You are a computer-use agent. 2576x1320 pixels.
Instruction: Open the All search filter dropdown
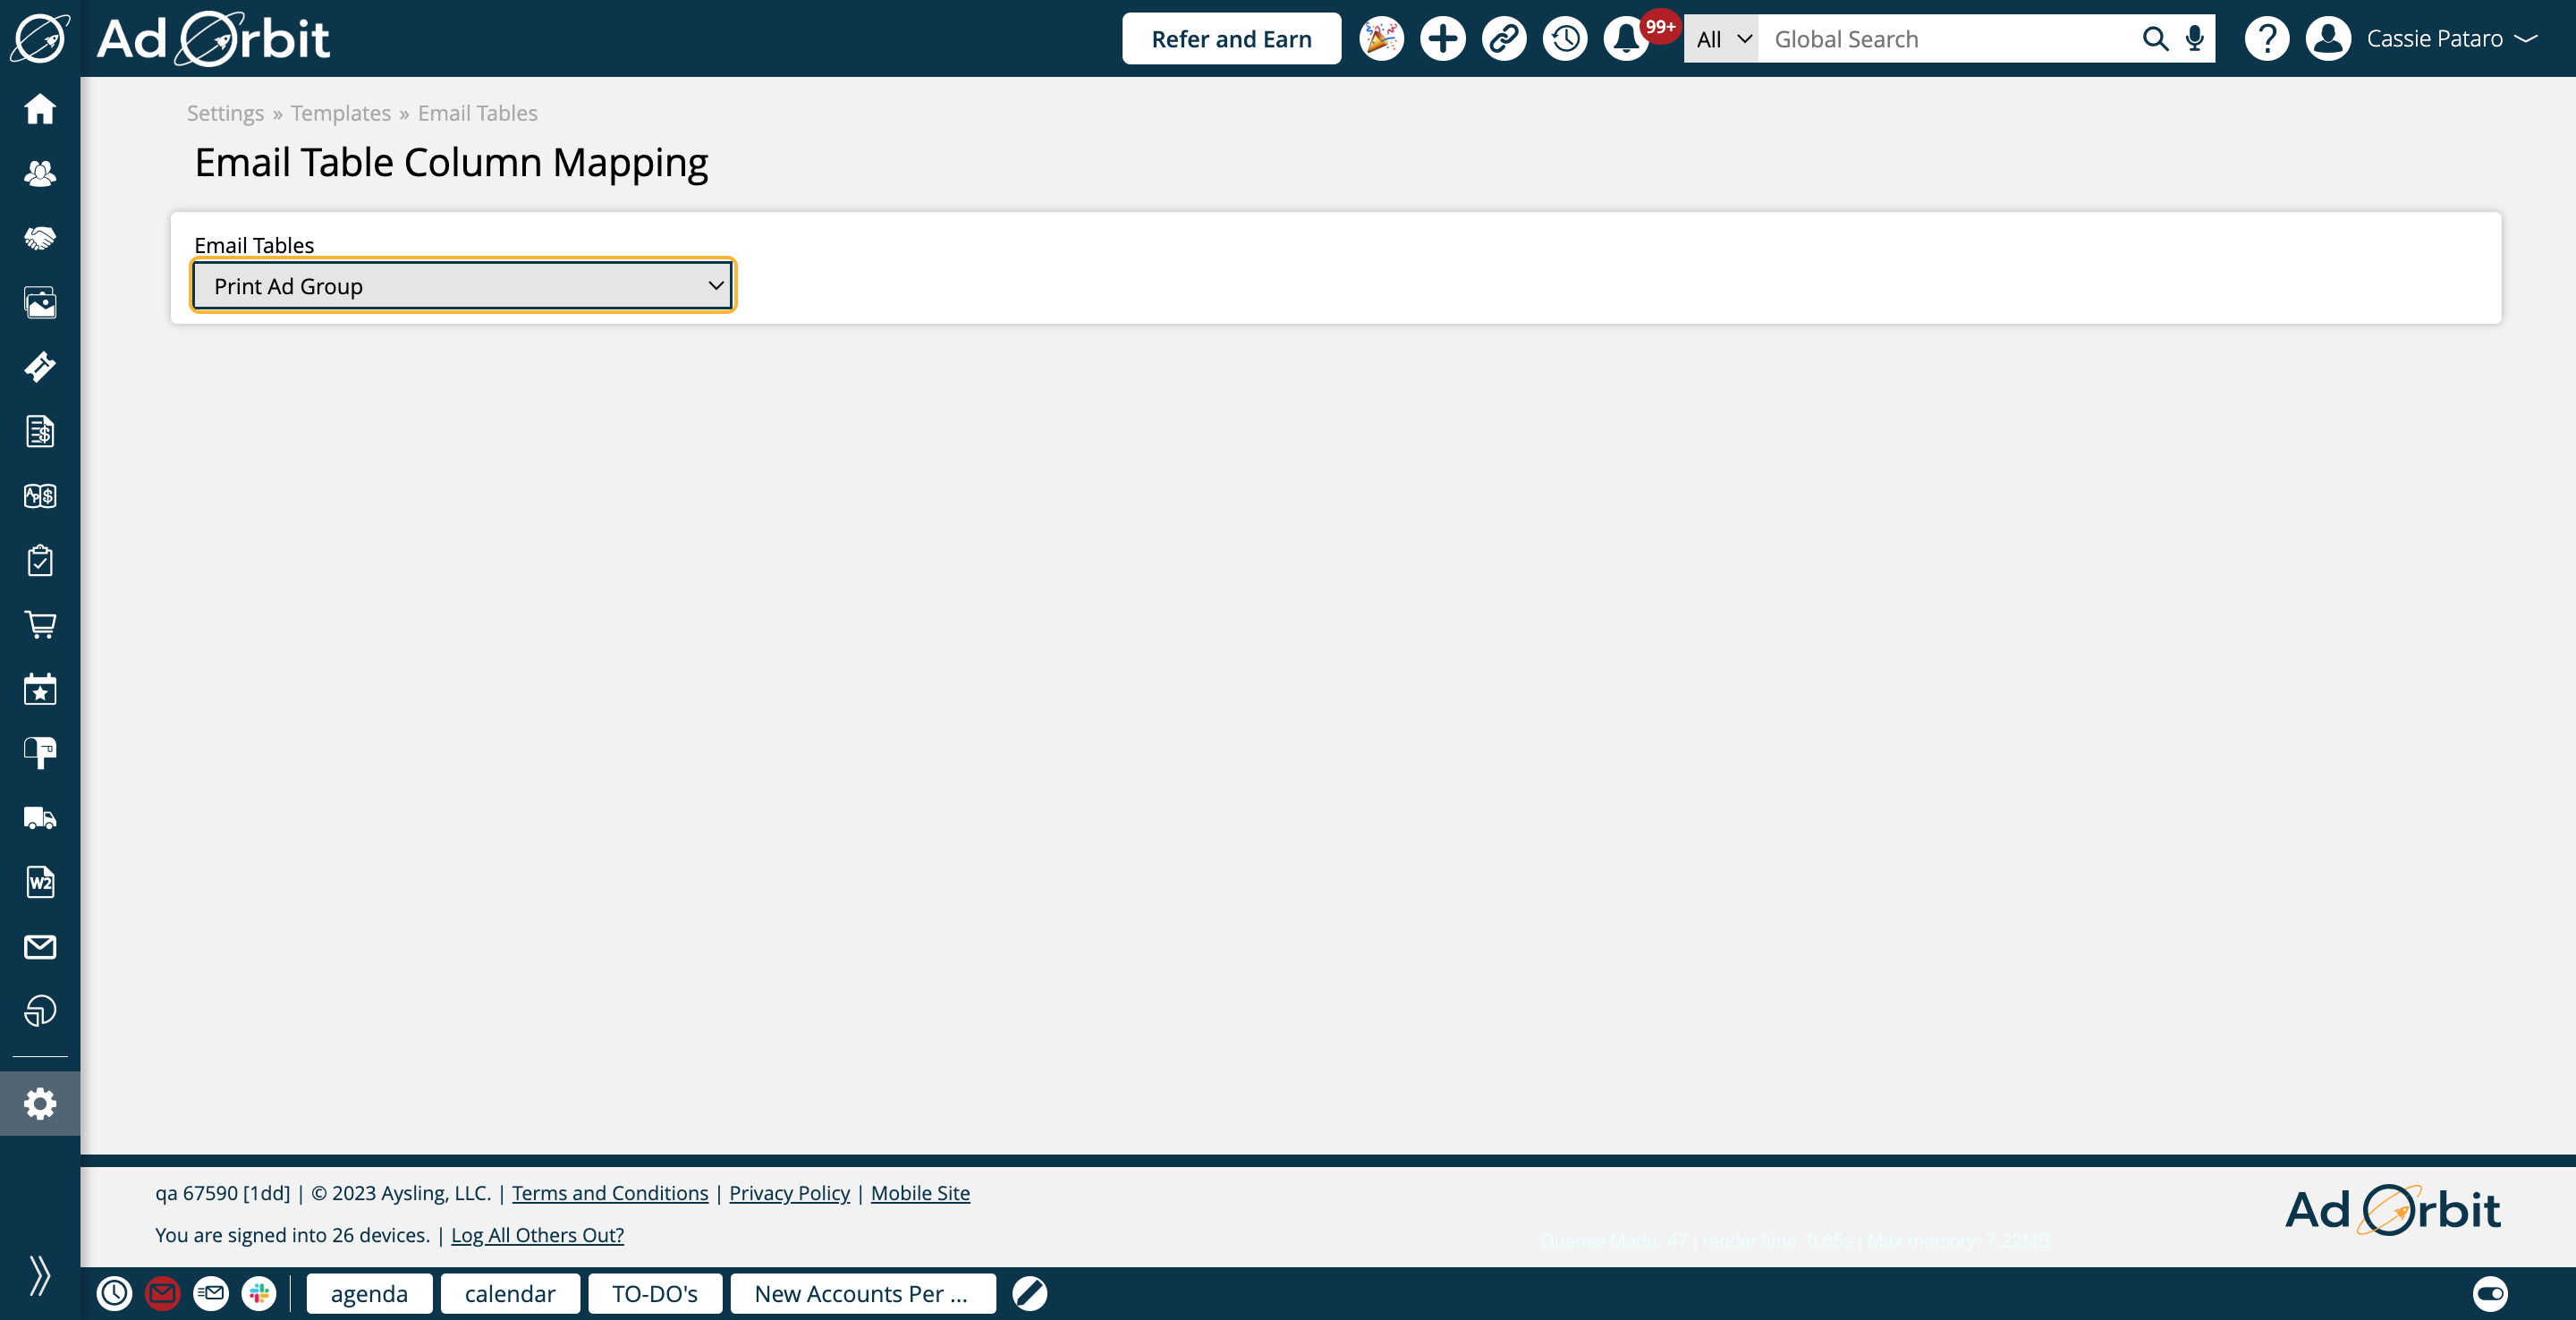coord(1722,39)
